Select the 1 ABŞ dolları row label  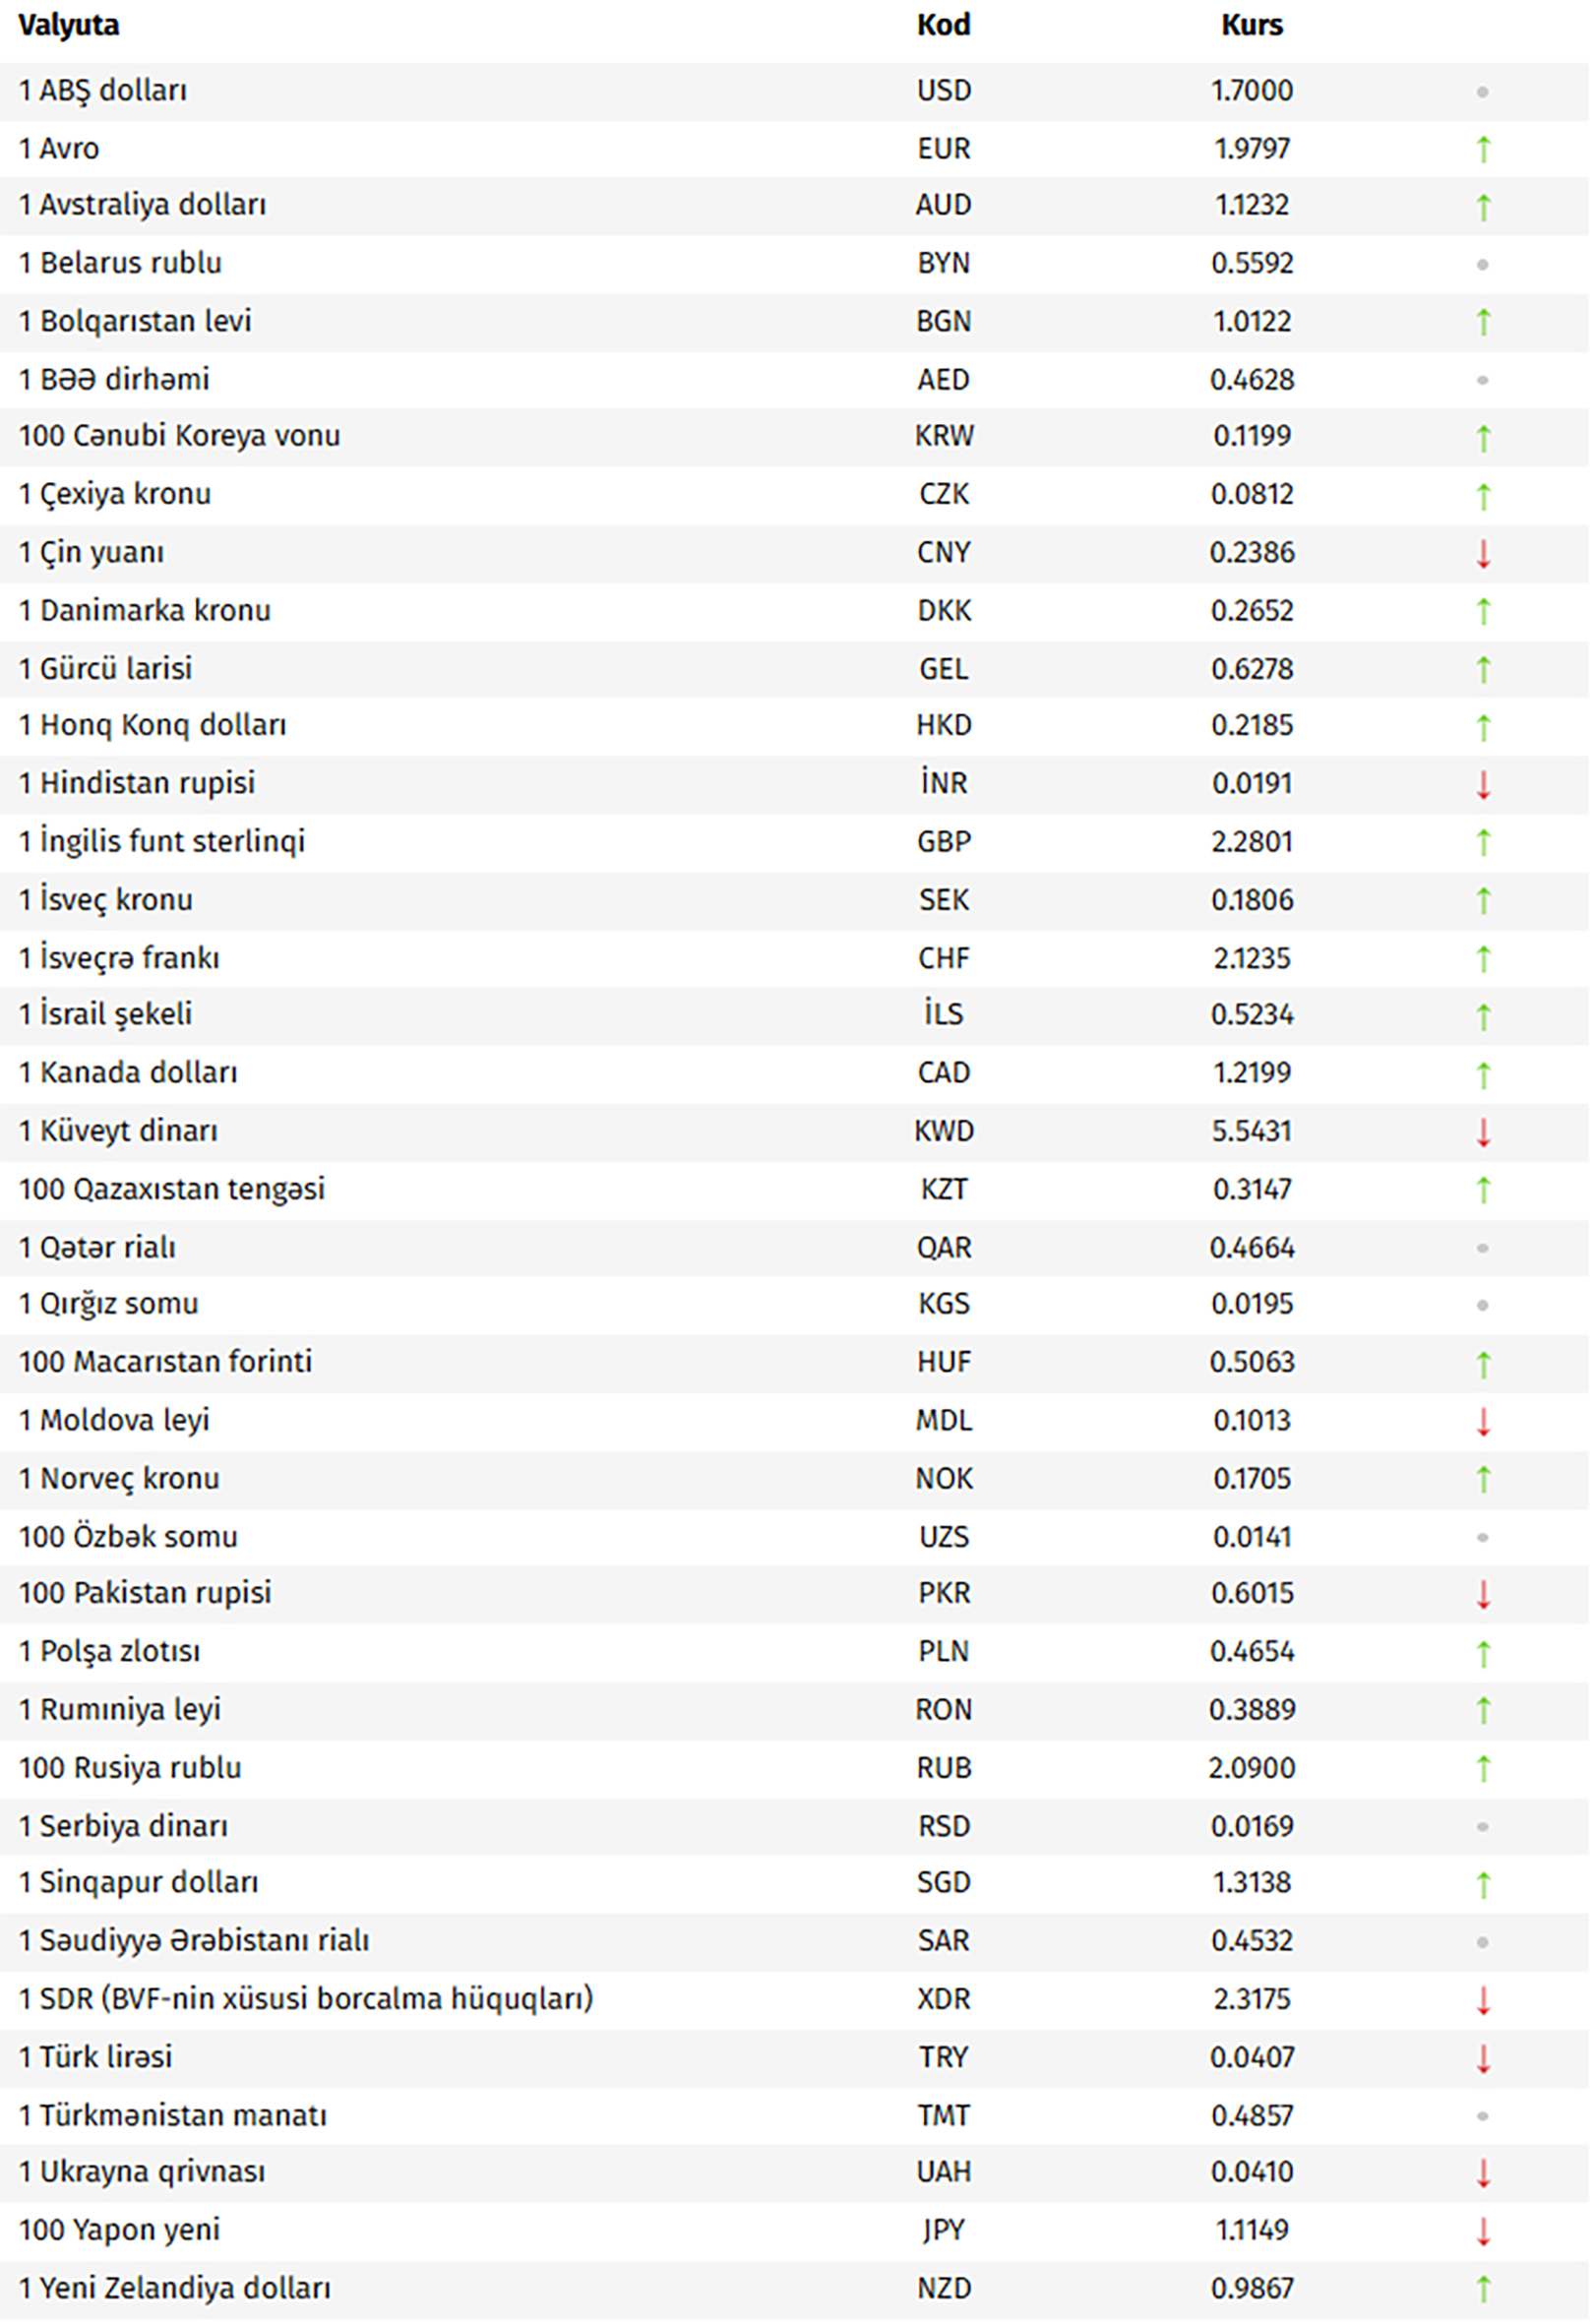point(103,91)
